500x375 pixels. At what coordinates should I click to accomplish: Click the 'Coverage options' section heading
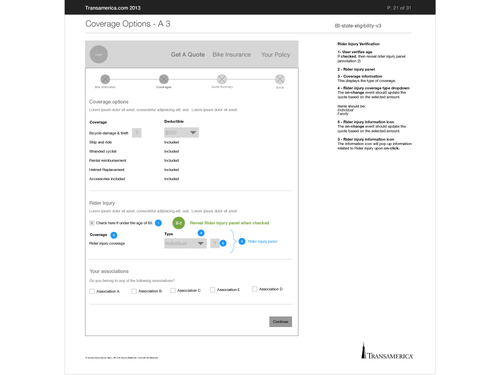(109, 102)
